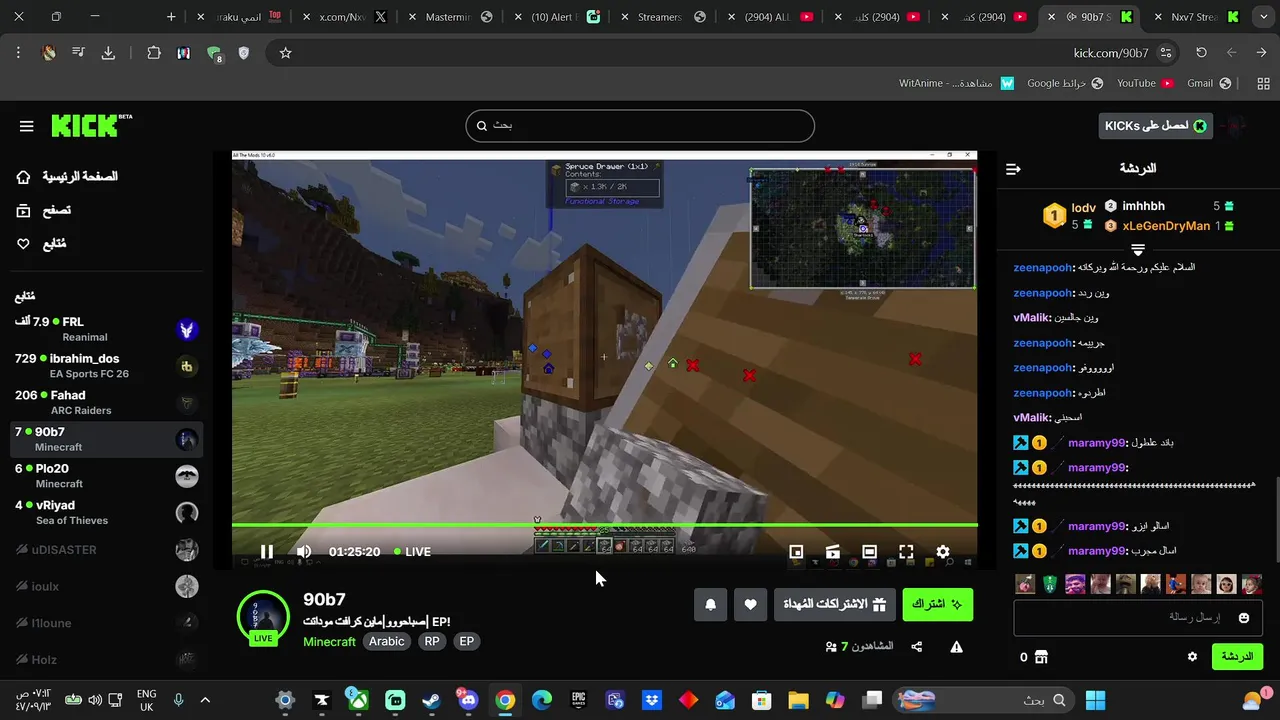The image size is (1280, 720).
Task: Pause the live stream video
Action: pyautogui.click(x=267, y=552)
